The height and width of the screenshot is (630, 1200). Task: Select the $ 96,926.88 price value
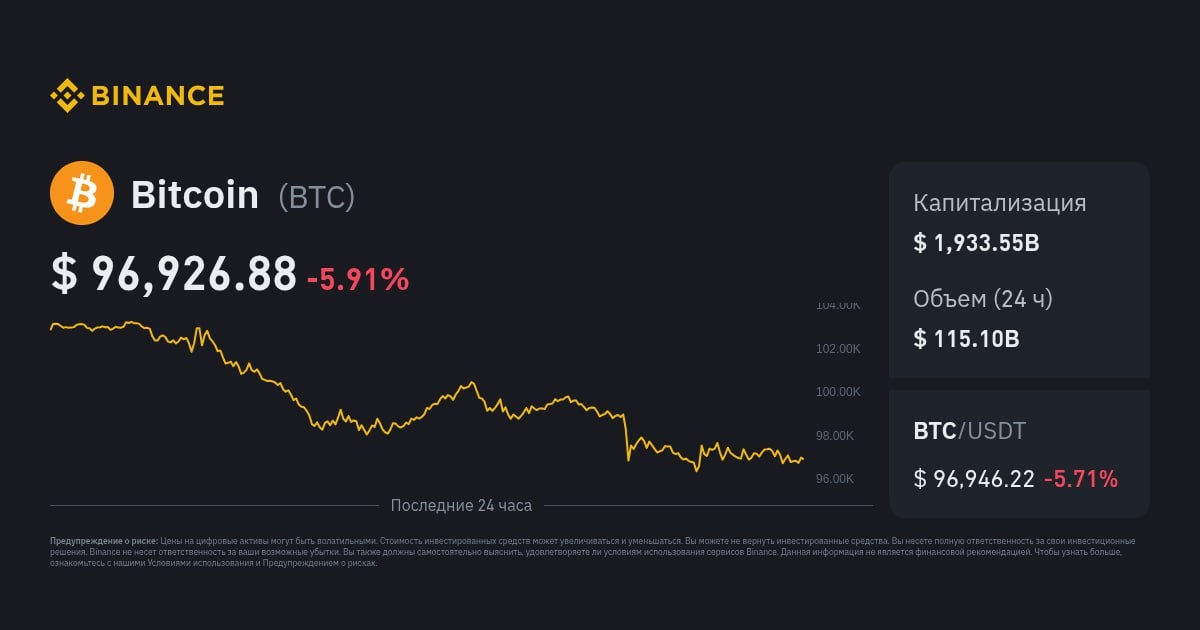(x=174, y=274)
